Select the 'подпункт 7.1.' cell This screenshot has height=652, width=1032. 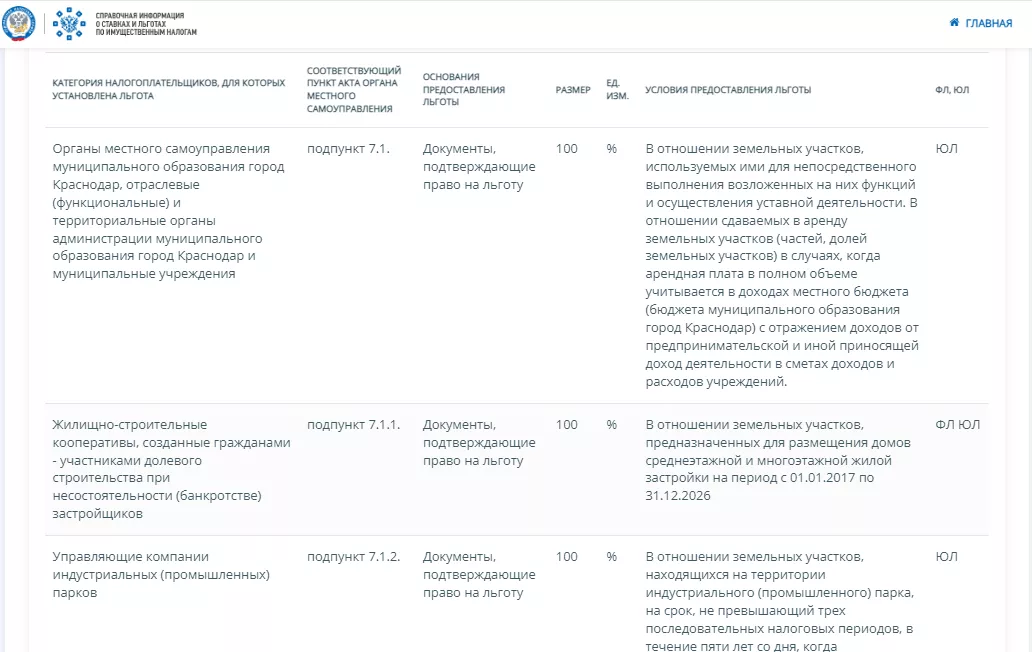pos(348,149)
